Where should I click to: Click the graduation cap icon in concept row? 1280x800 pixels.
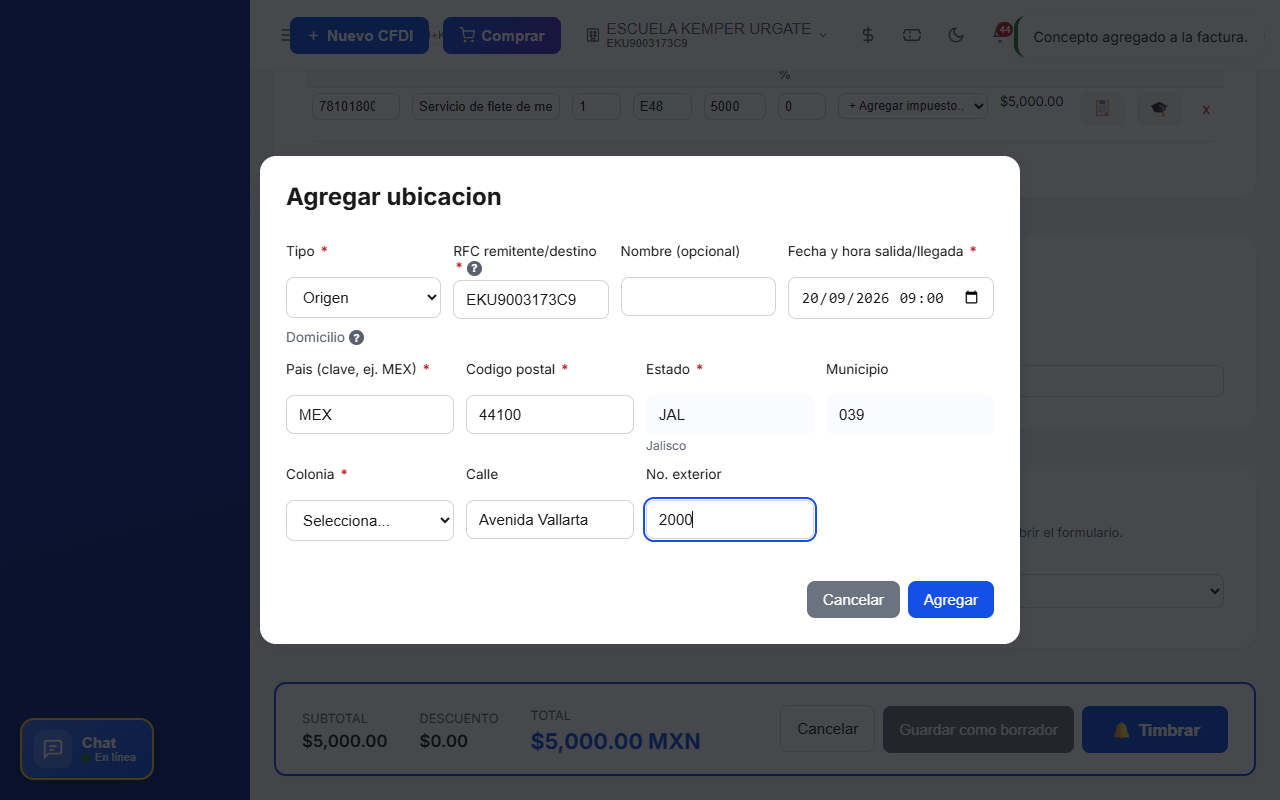1159,108
